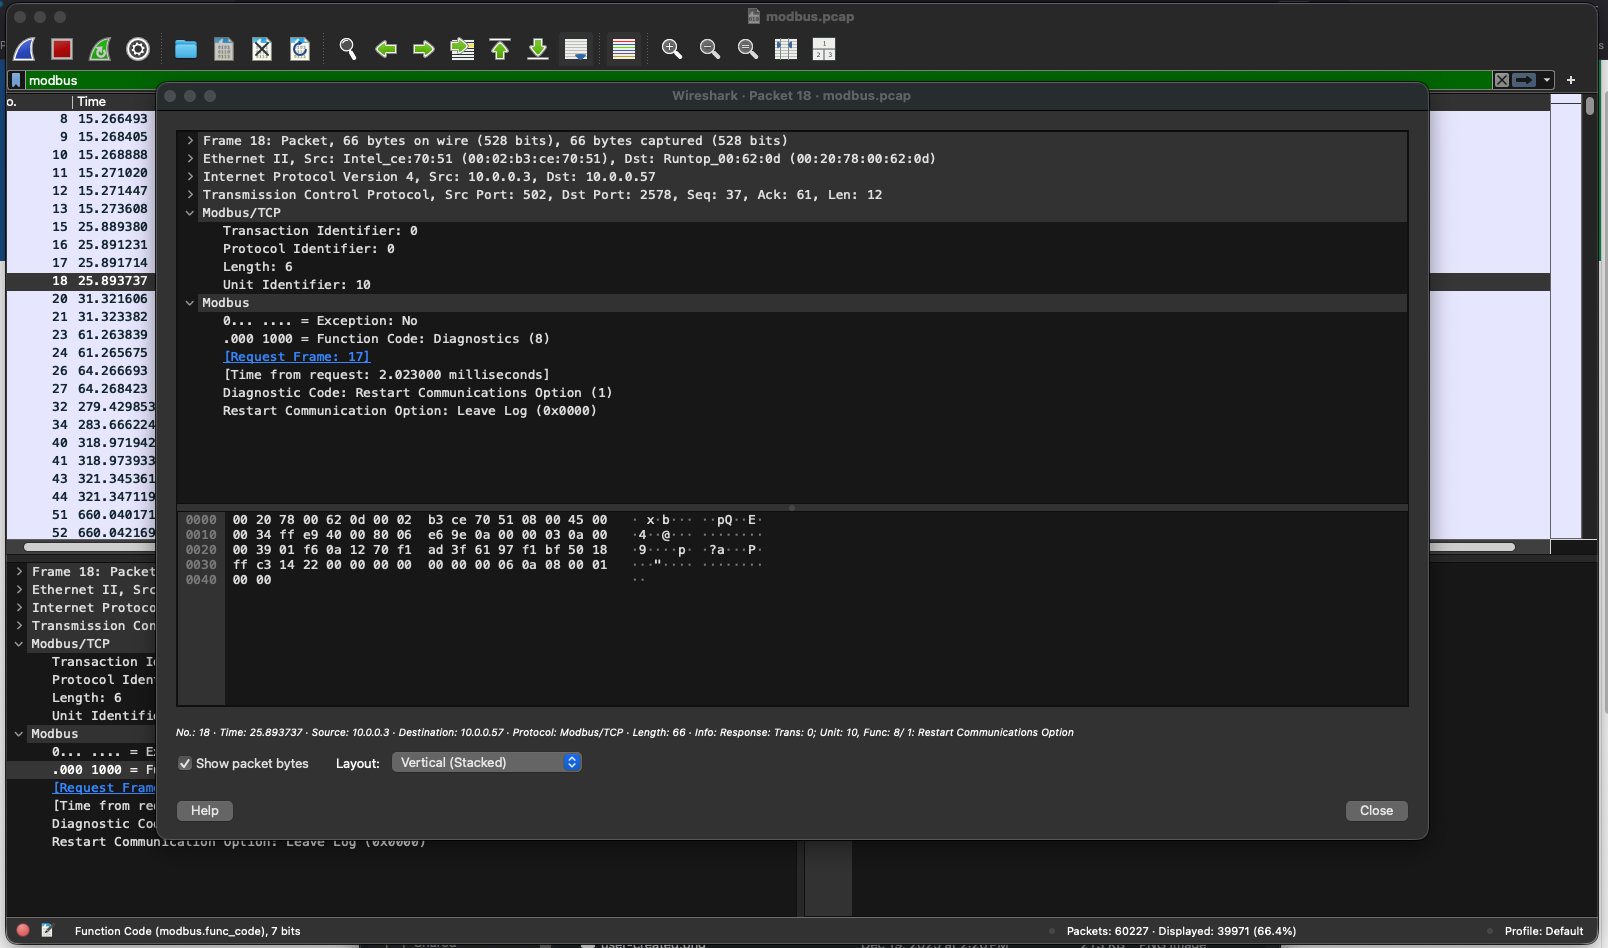The image size is (1608, 948).
Task: Reload this capture file
Action: coord(299,48)
